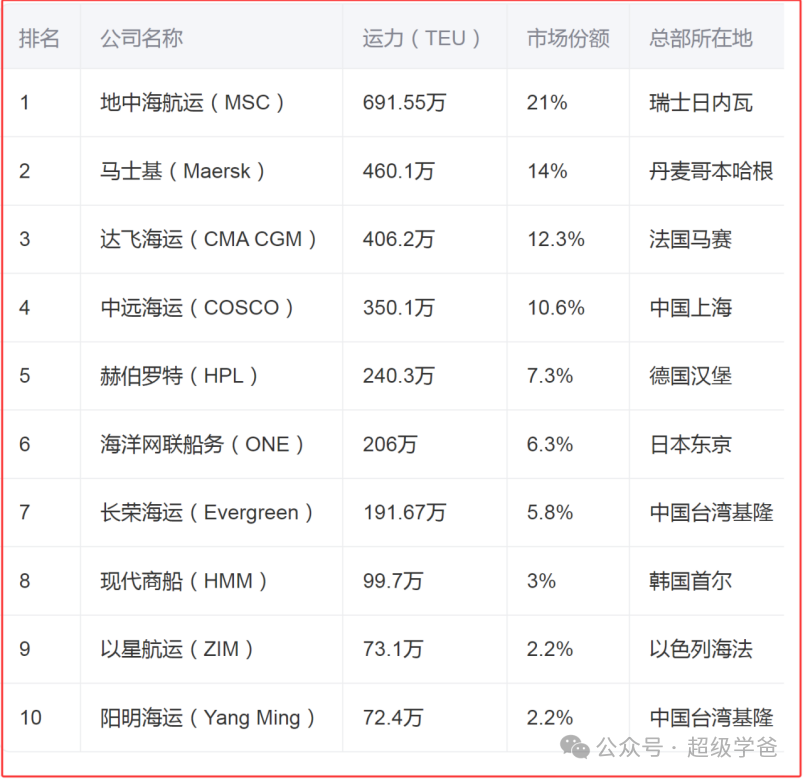Click the 公司名称 column header
This screenshot has width=803, height=779.
pos(141,38)
